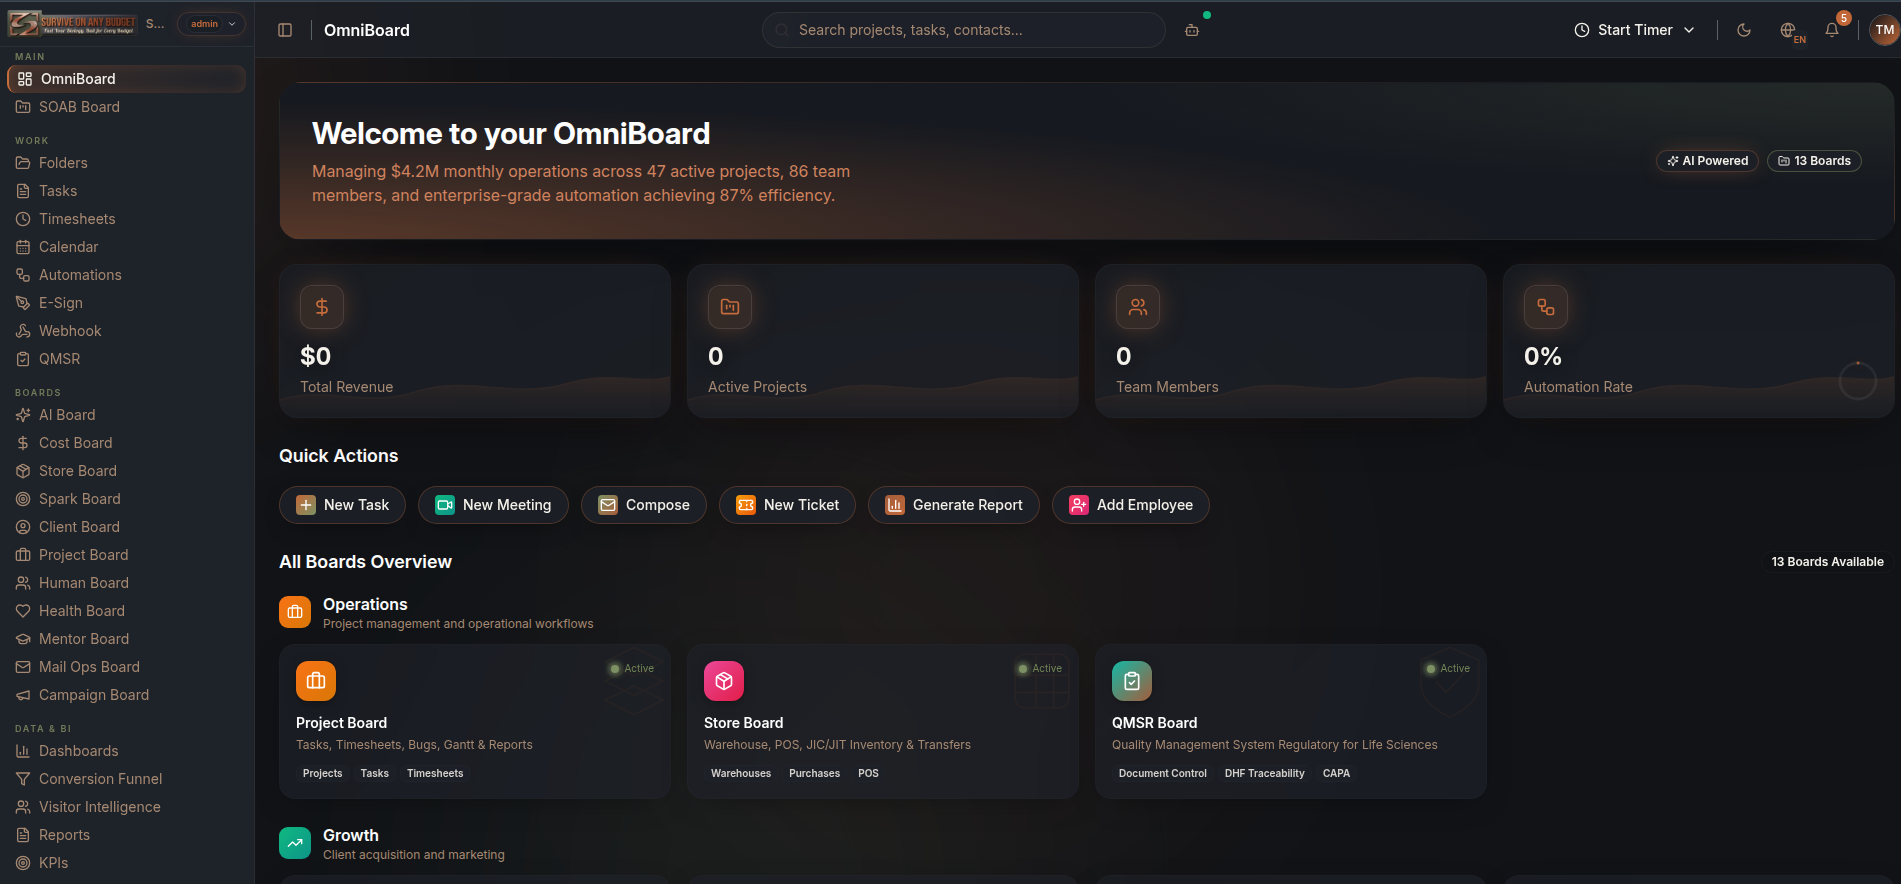Click the New Task quick action

click(x=342, y=505)
